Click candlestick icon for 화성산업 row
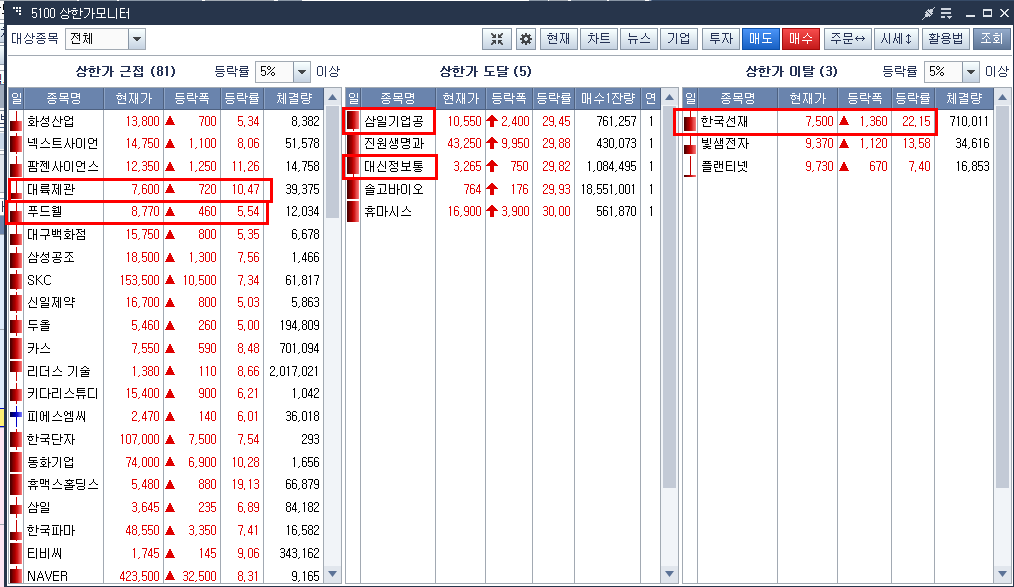Screen dimensions: 1014x587 tap(16, 121)
